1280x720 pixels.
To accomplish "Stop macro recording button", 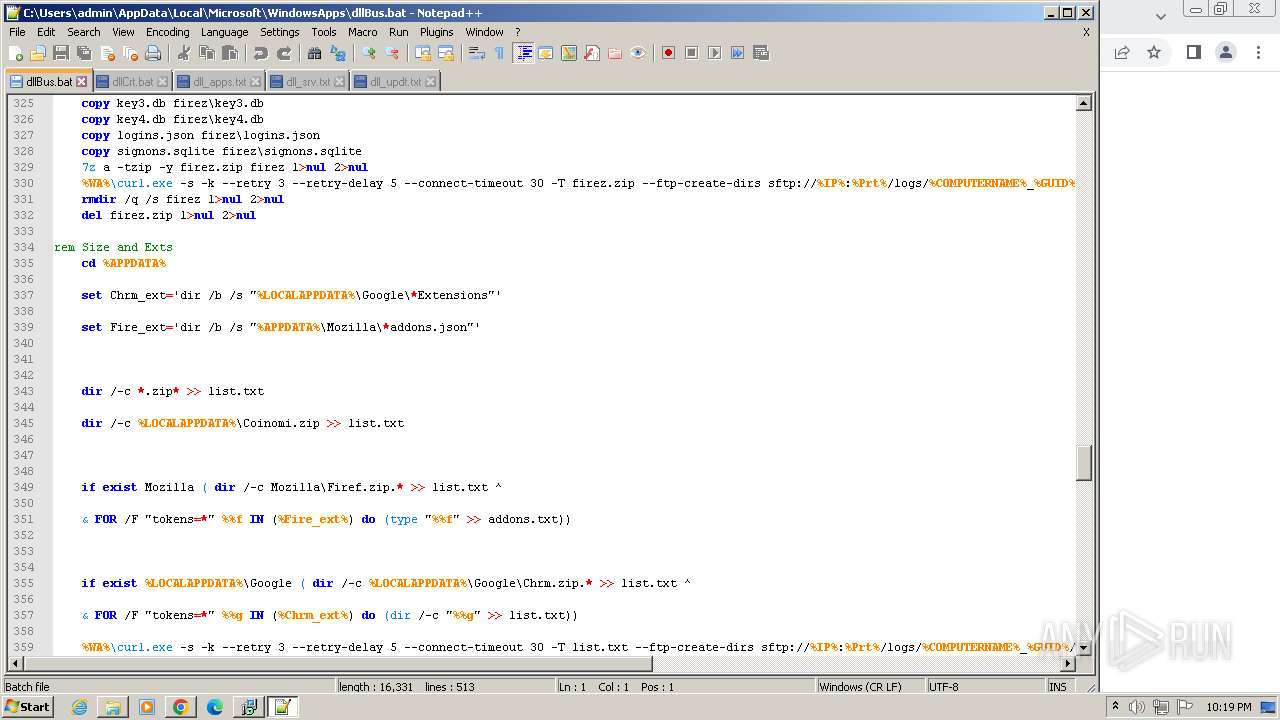I will pyautogui.click(x=691, y=53).
